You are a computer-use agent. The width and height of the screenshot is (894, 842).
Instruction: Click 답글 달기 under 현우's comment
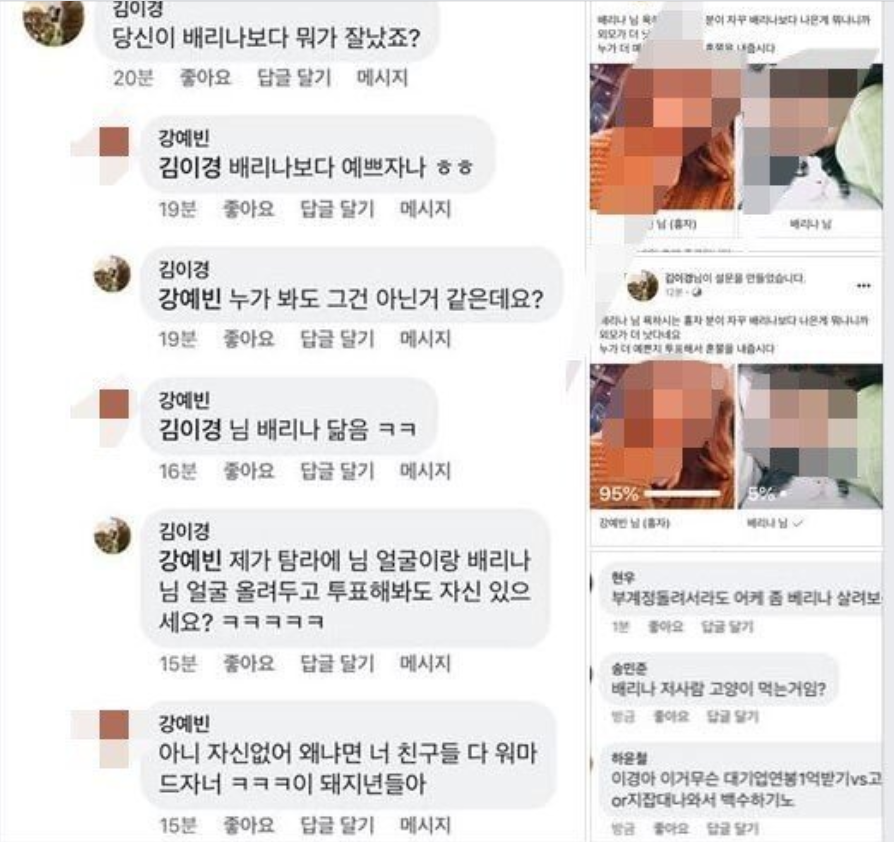click(727, 627)
